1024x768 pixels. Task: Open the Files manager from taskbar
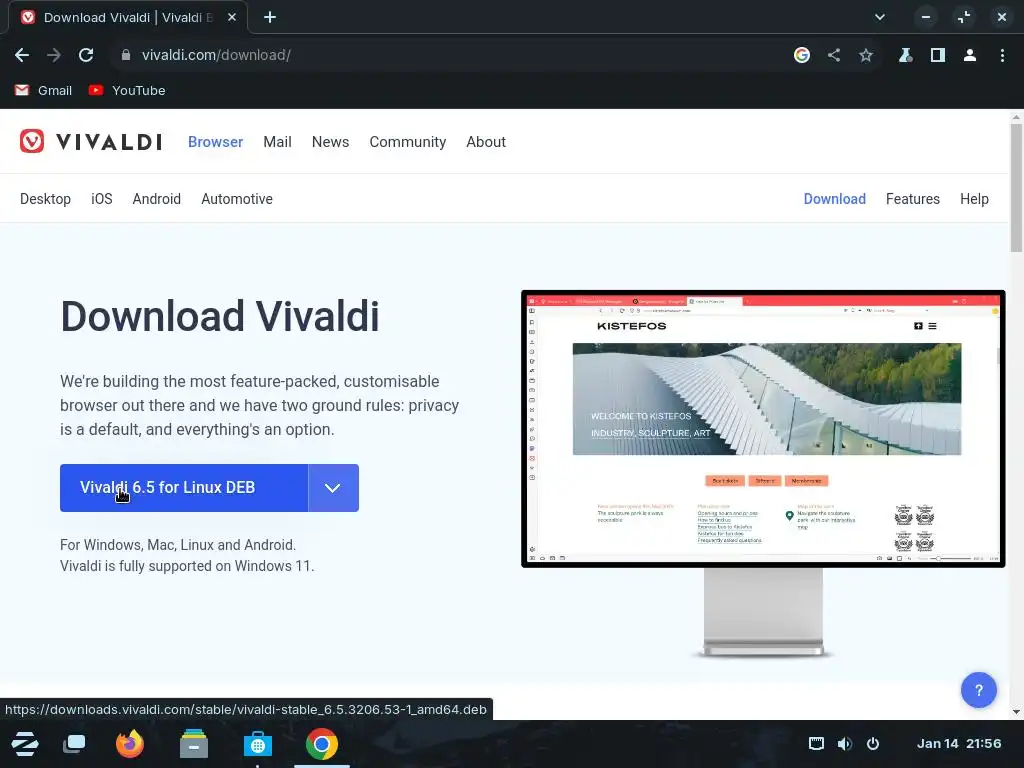point(194,744)
